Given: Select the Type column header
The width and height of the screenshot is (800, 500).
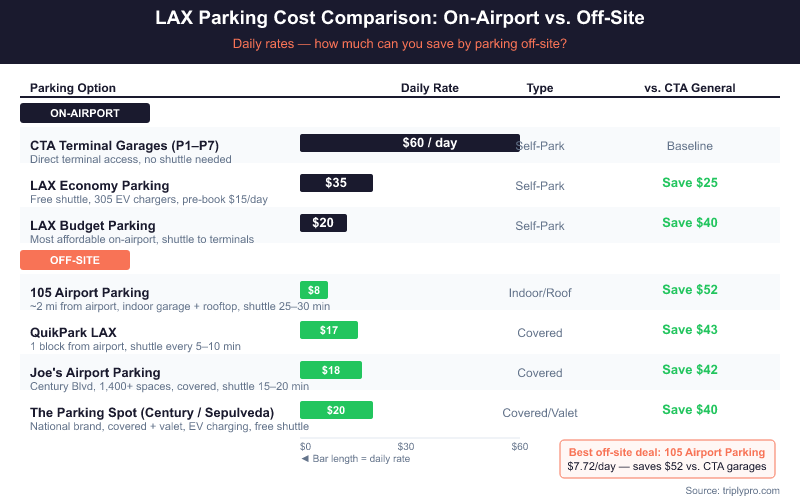Looking at the screenshot, I should (x=540, y=88).
